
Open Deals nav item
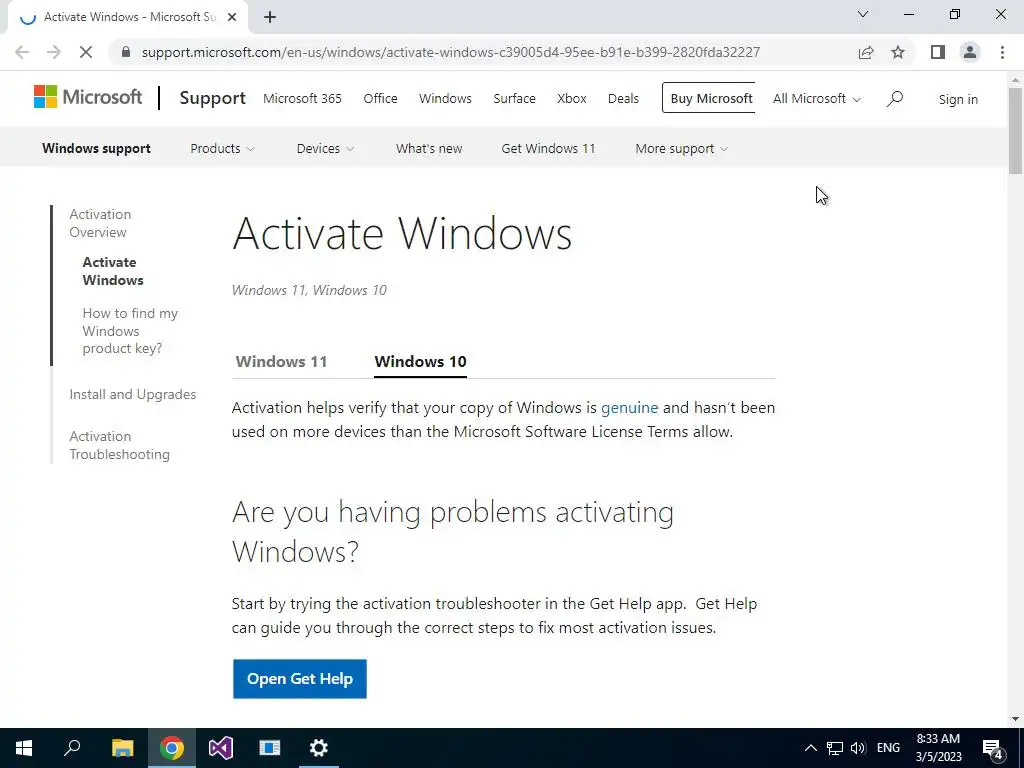623,99
